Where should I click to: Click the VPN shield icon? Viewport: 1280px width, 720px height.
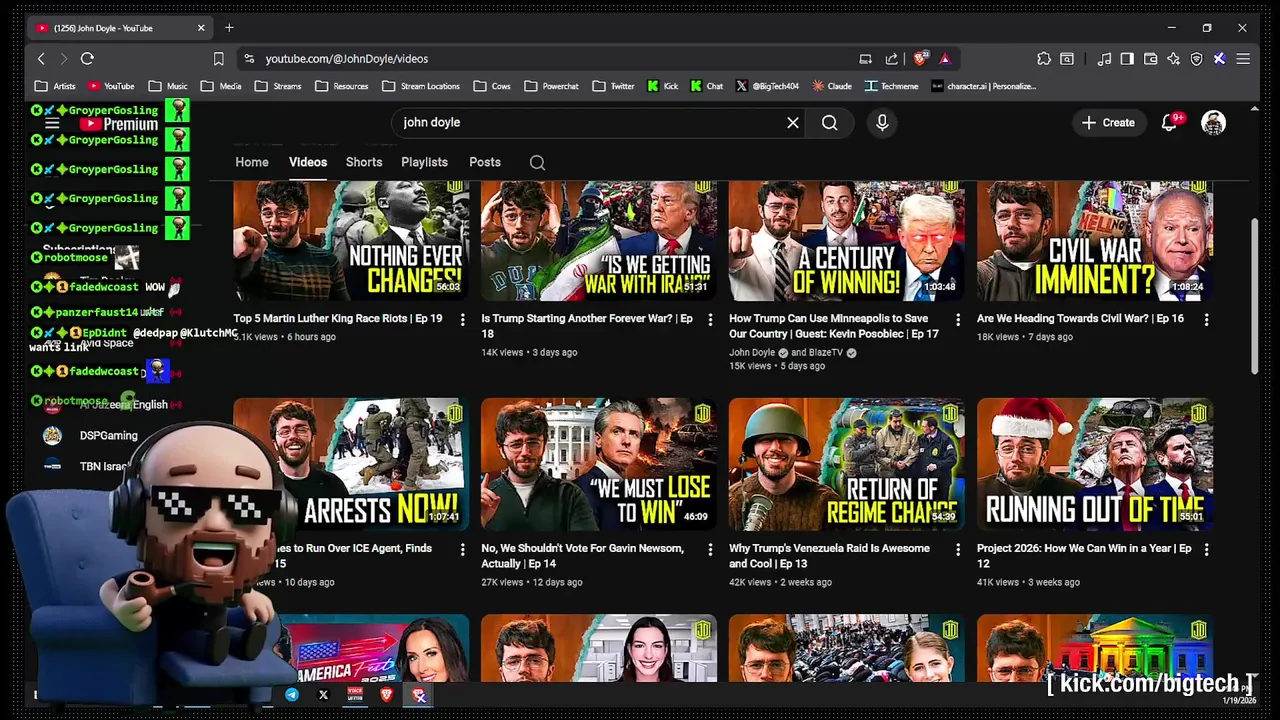coord(1196,59)
